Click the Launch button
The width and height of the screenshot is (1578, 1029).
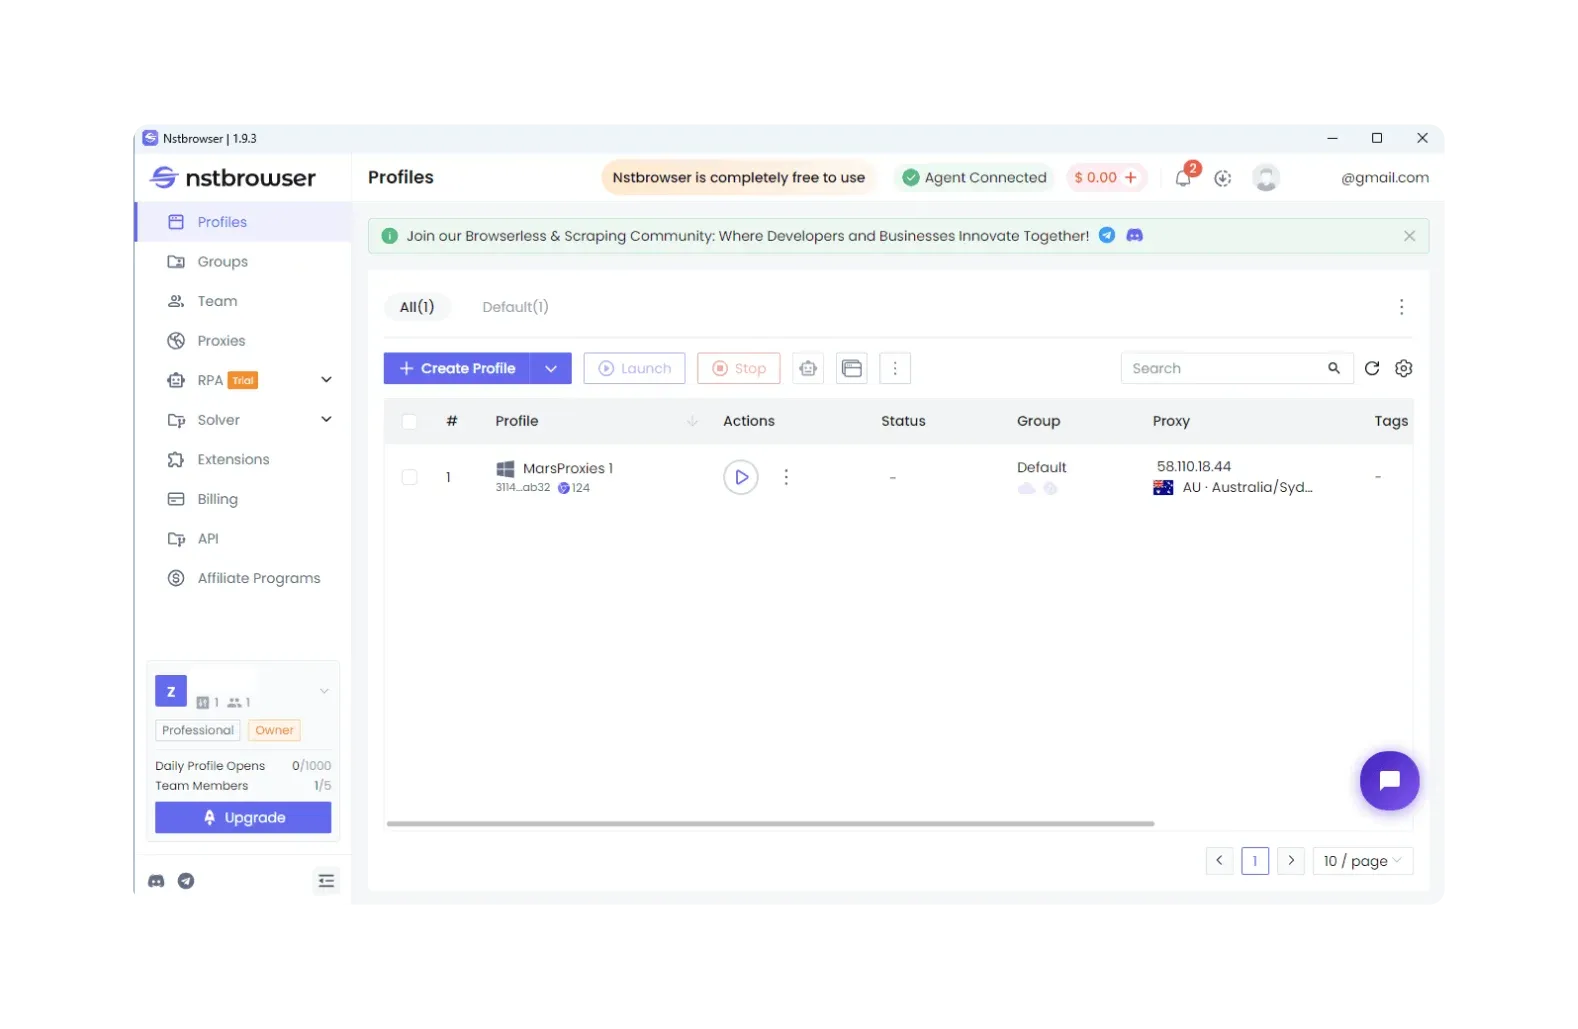pos(635,368)
